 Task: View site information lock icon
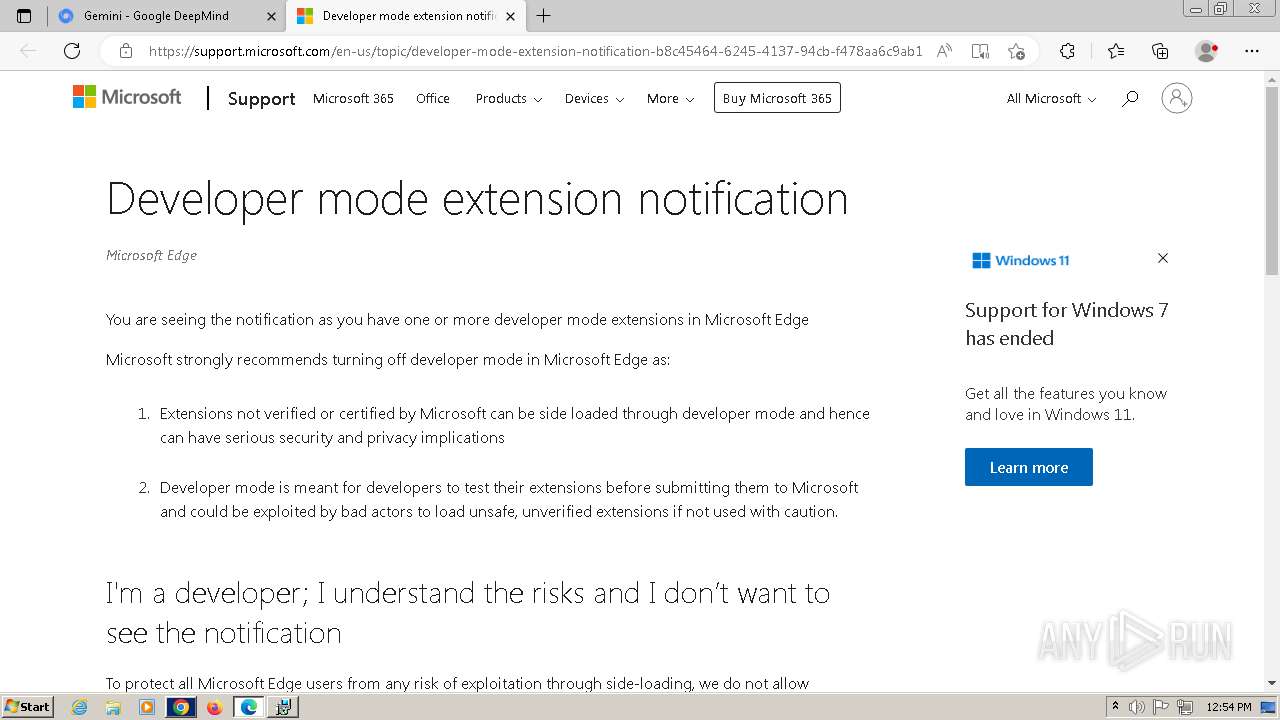point(126,51)
